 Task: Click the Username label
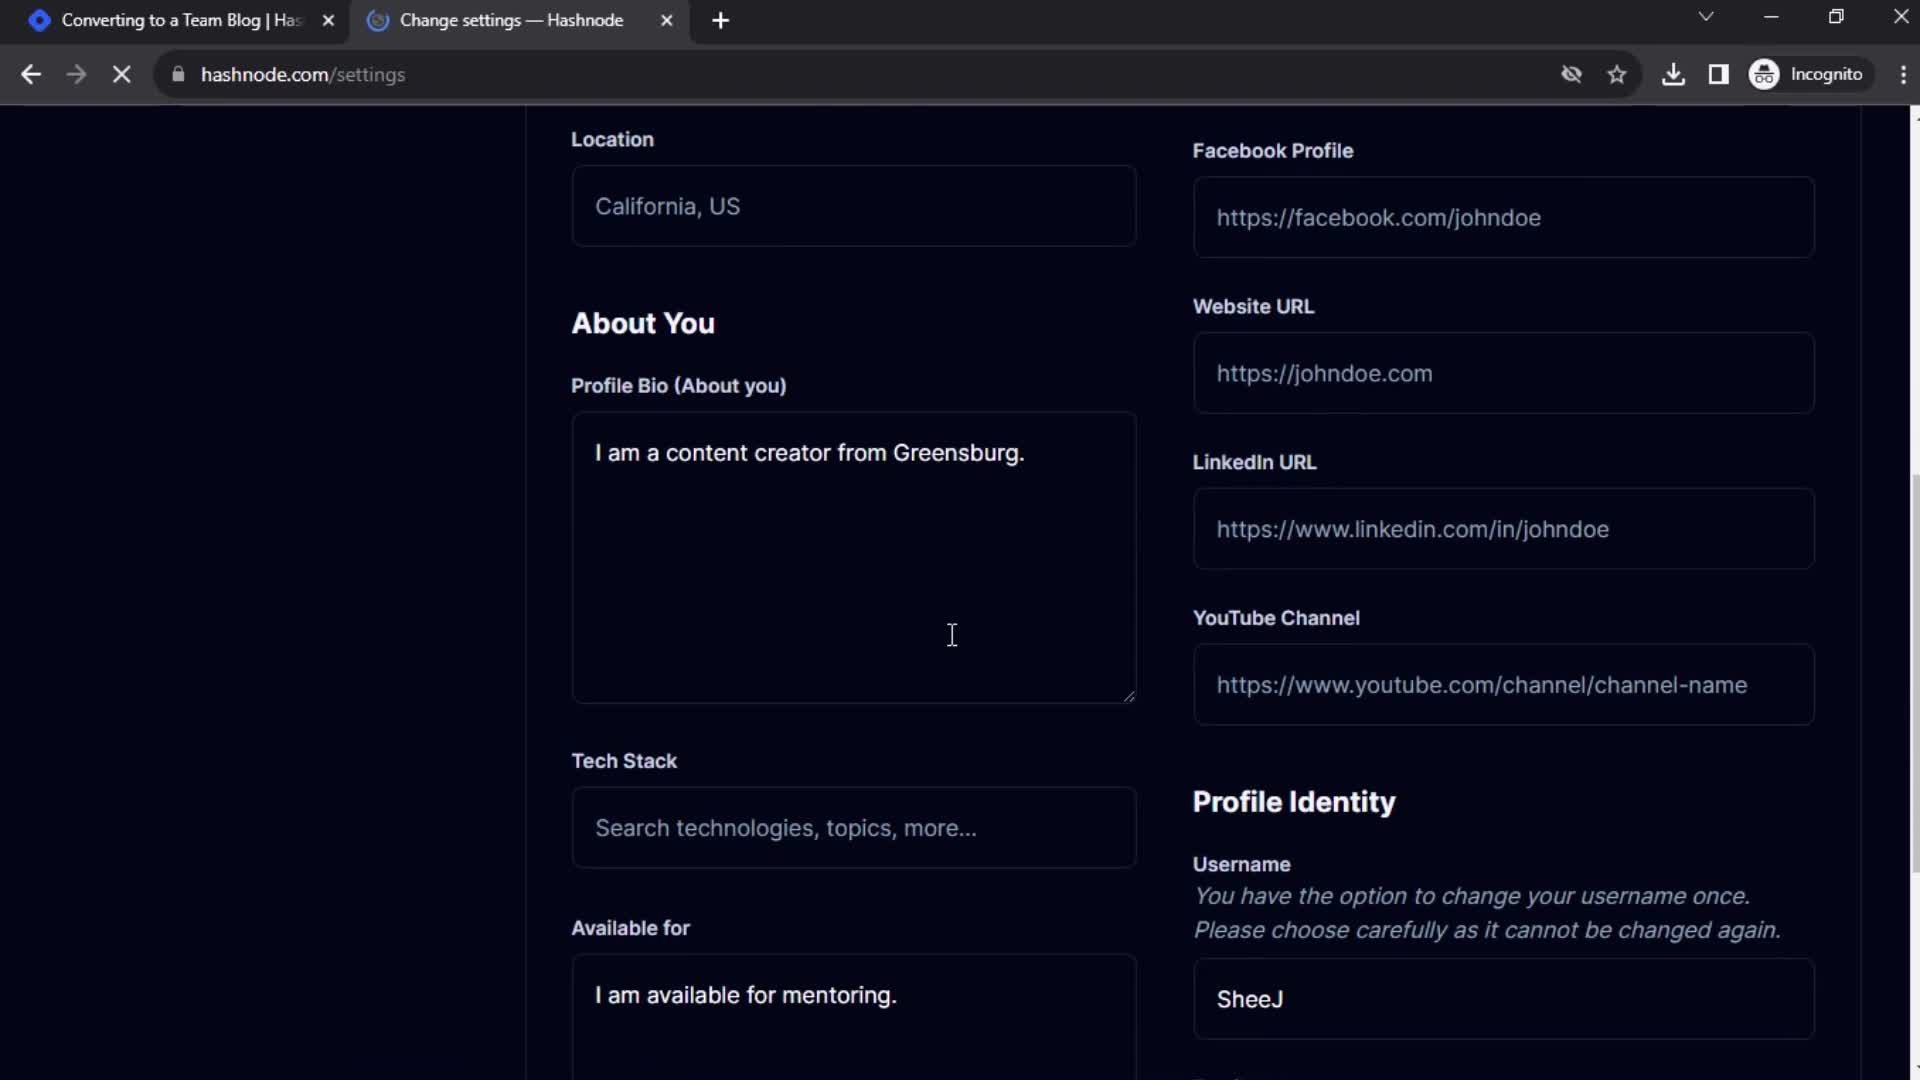pyautogui.click(x=1241, y=864)
